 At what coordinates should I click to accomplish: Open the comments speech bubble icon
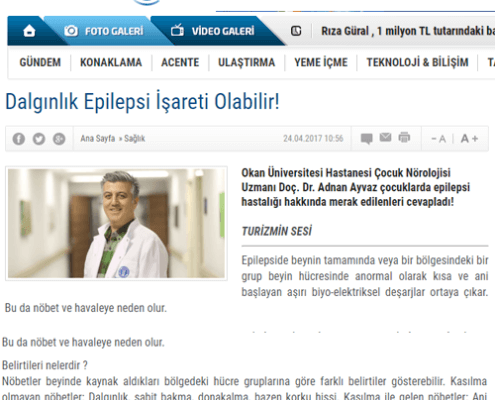point(367,138)
